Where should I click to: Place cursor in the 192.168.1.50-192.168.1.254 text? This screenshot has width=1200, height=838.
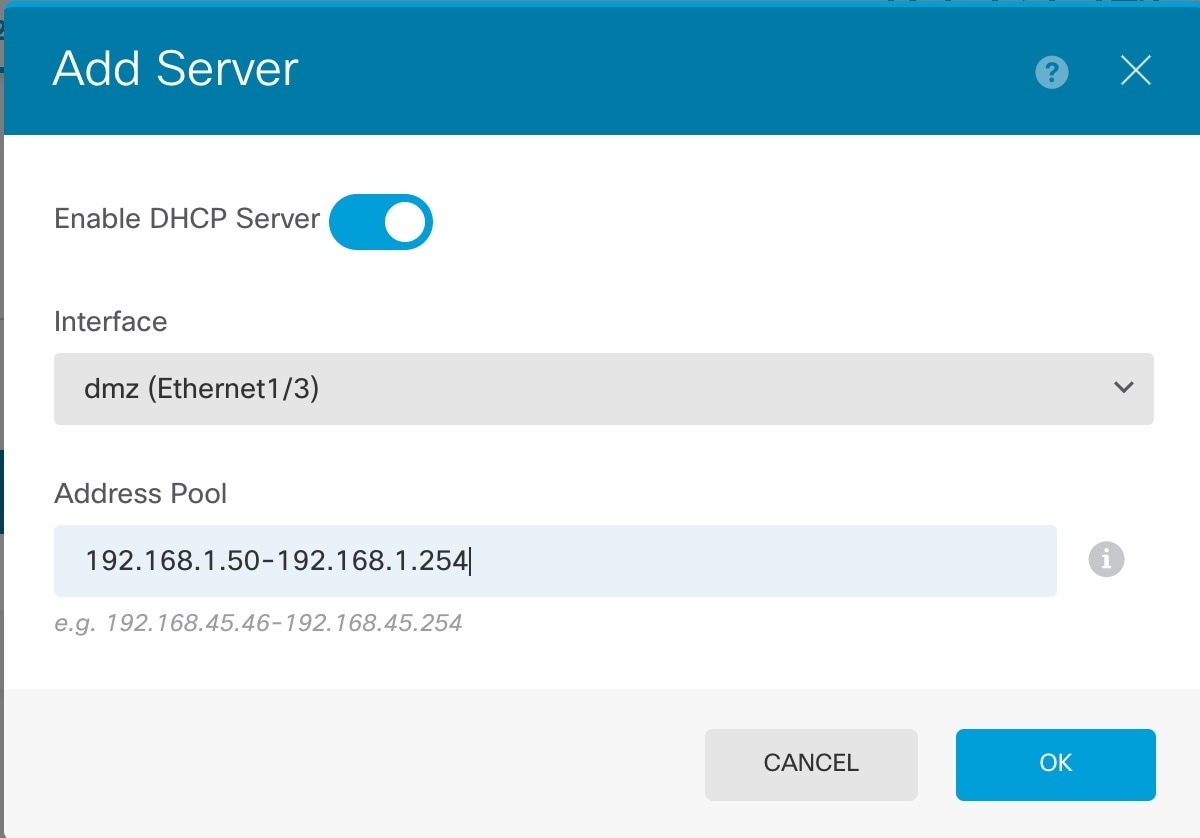tap(276, 561)
